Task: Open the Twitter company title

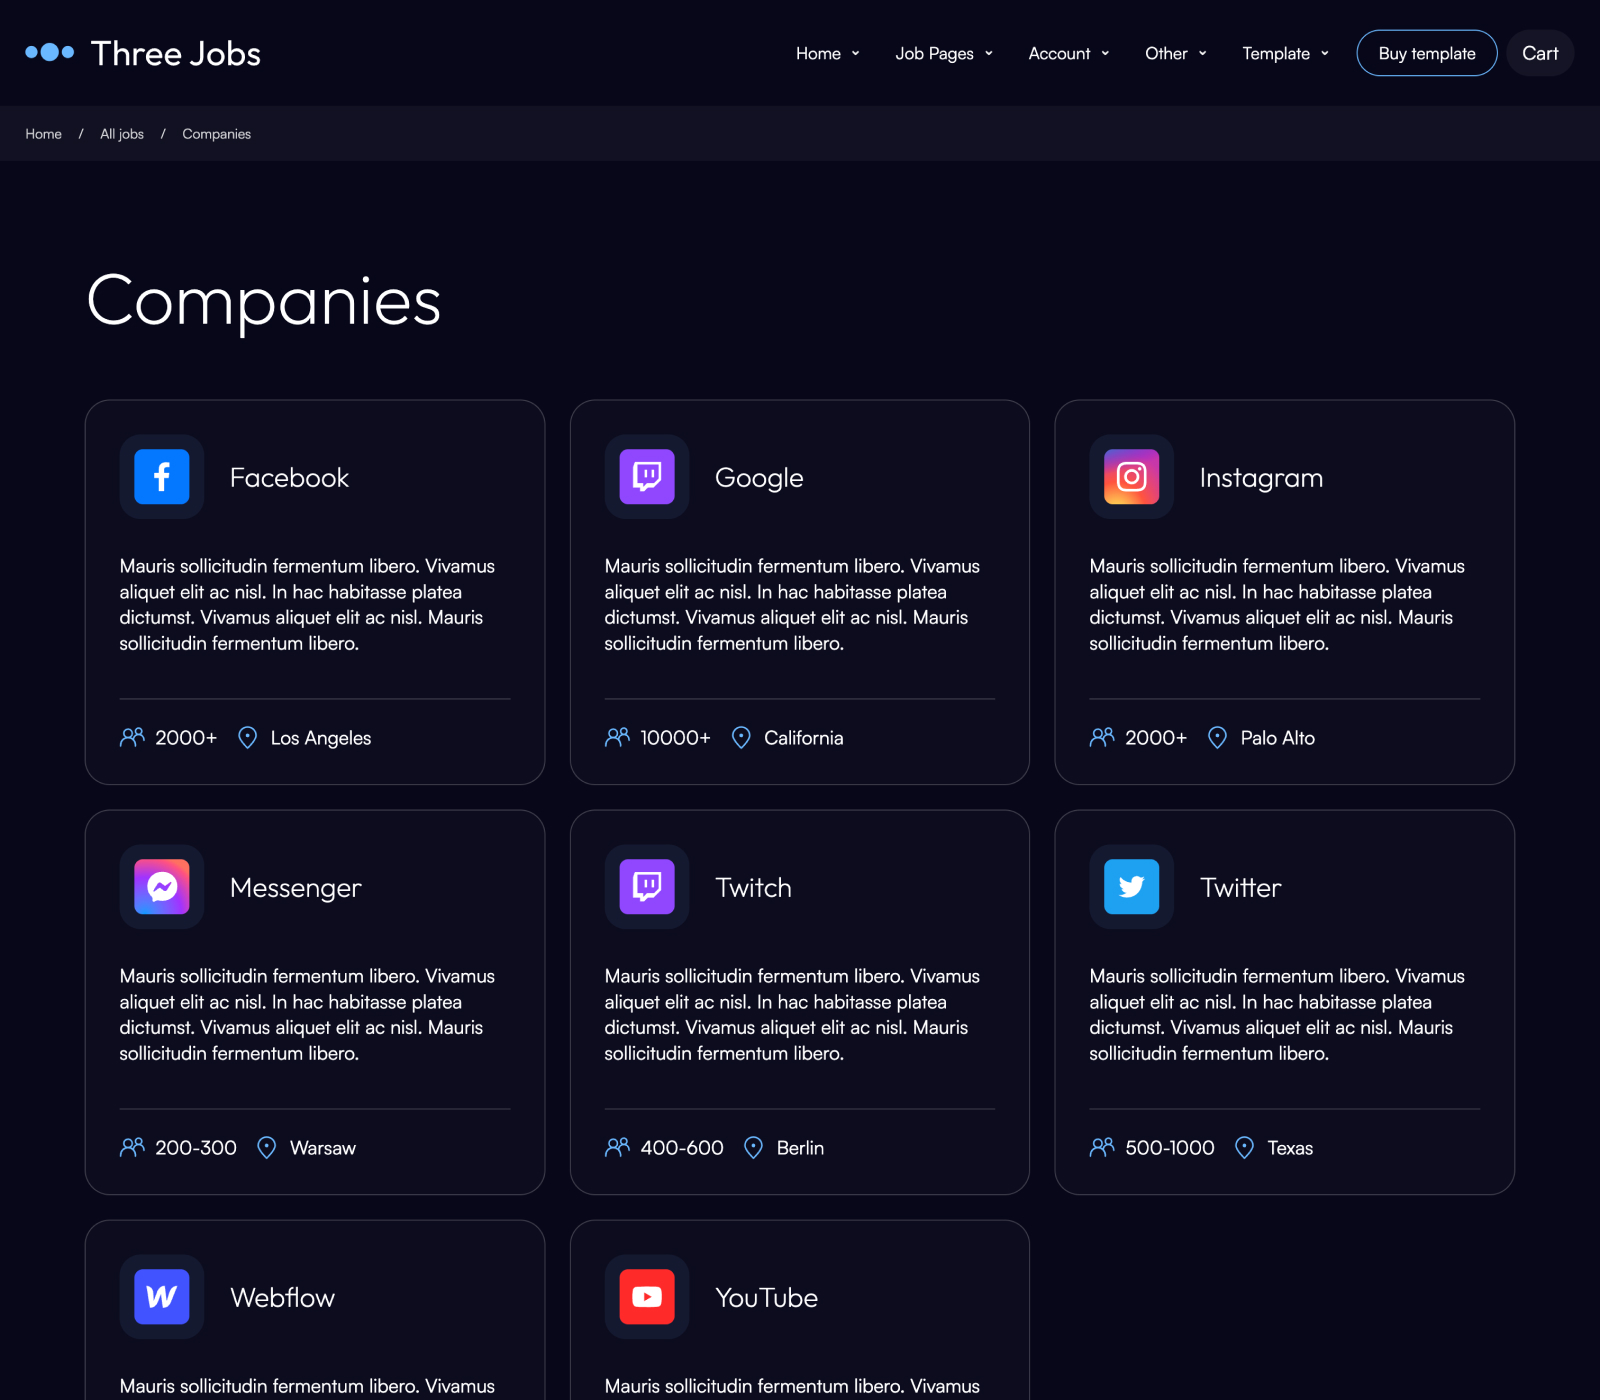Action: click(1240, 888)
